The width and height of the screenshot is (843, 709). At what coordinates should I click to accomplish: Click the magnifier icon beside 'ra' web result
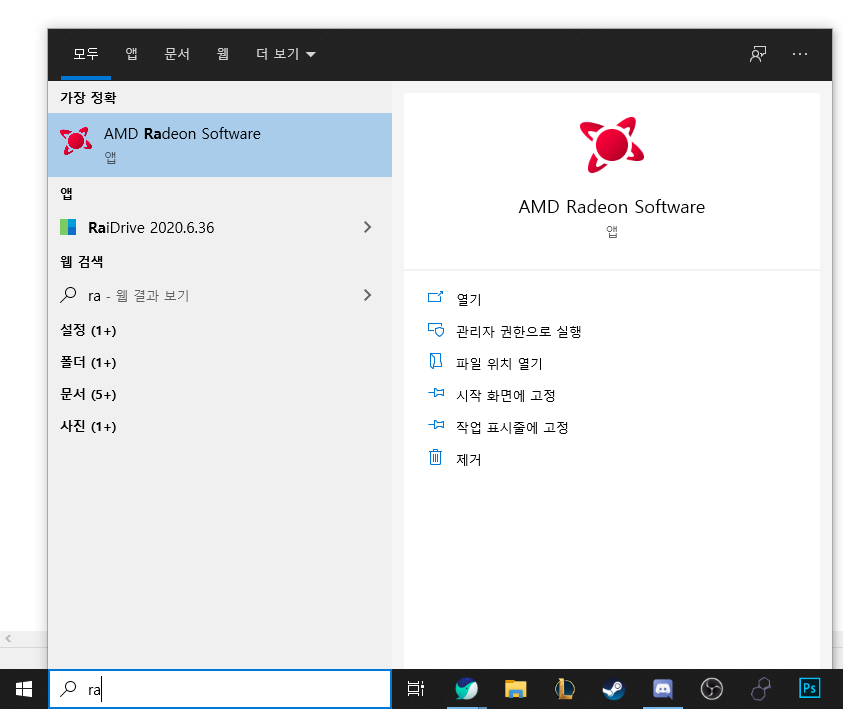point(68,295)
